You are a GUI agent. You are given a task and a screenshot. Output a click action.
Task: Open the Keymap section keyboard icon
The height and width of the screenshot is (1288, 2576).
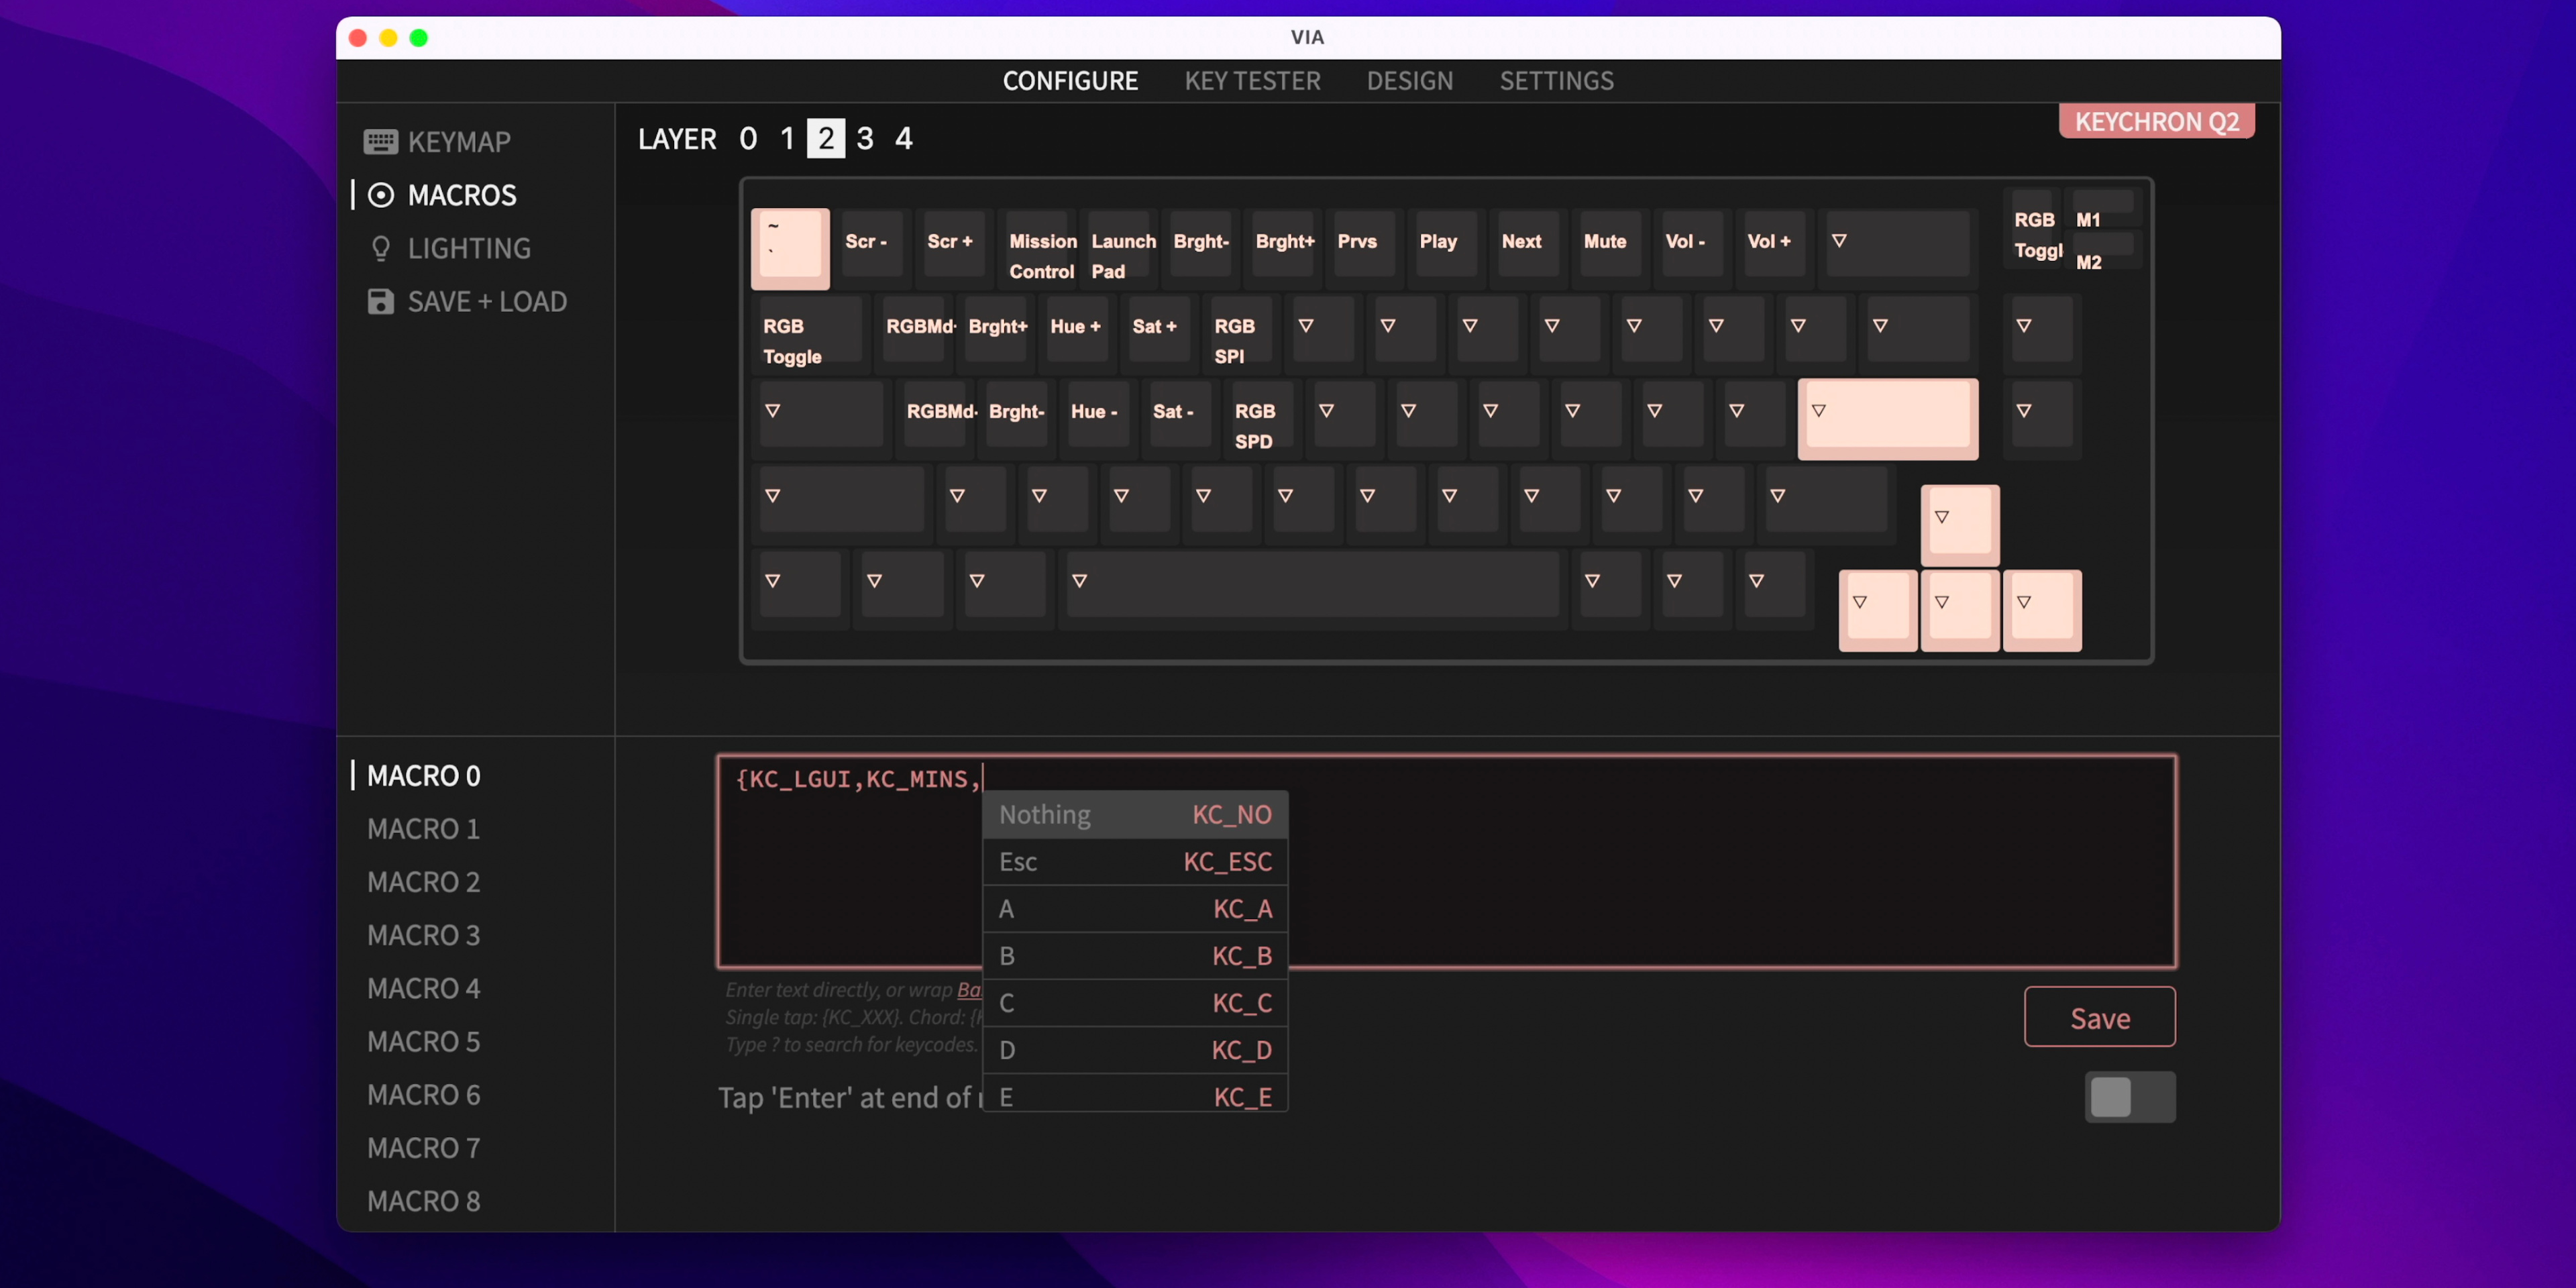pyautogui.click(x=380, y=141)
